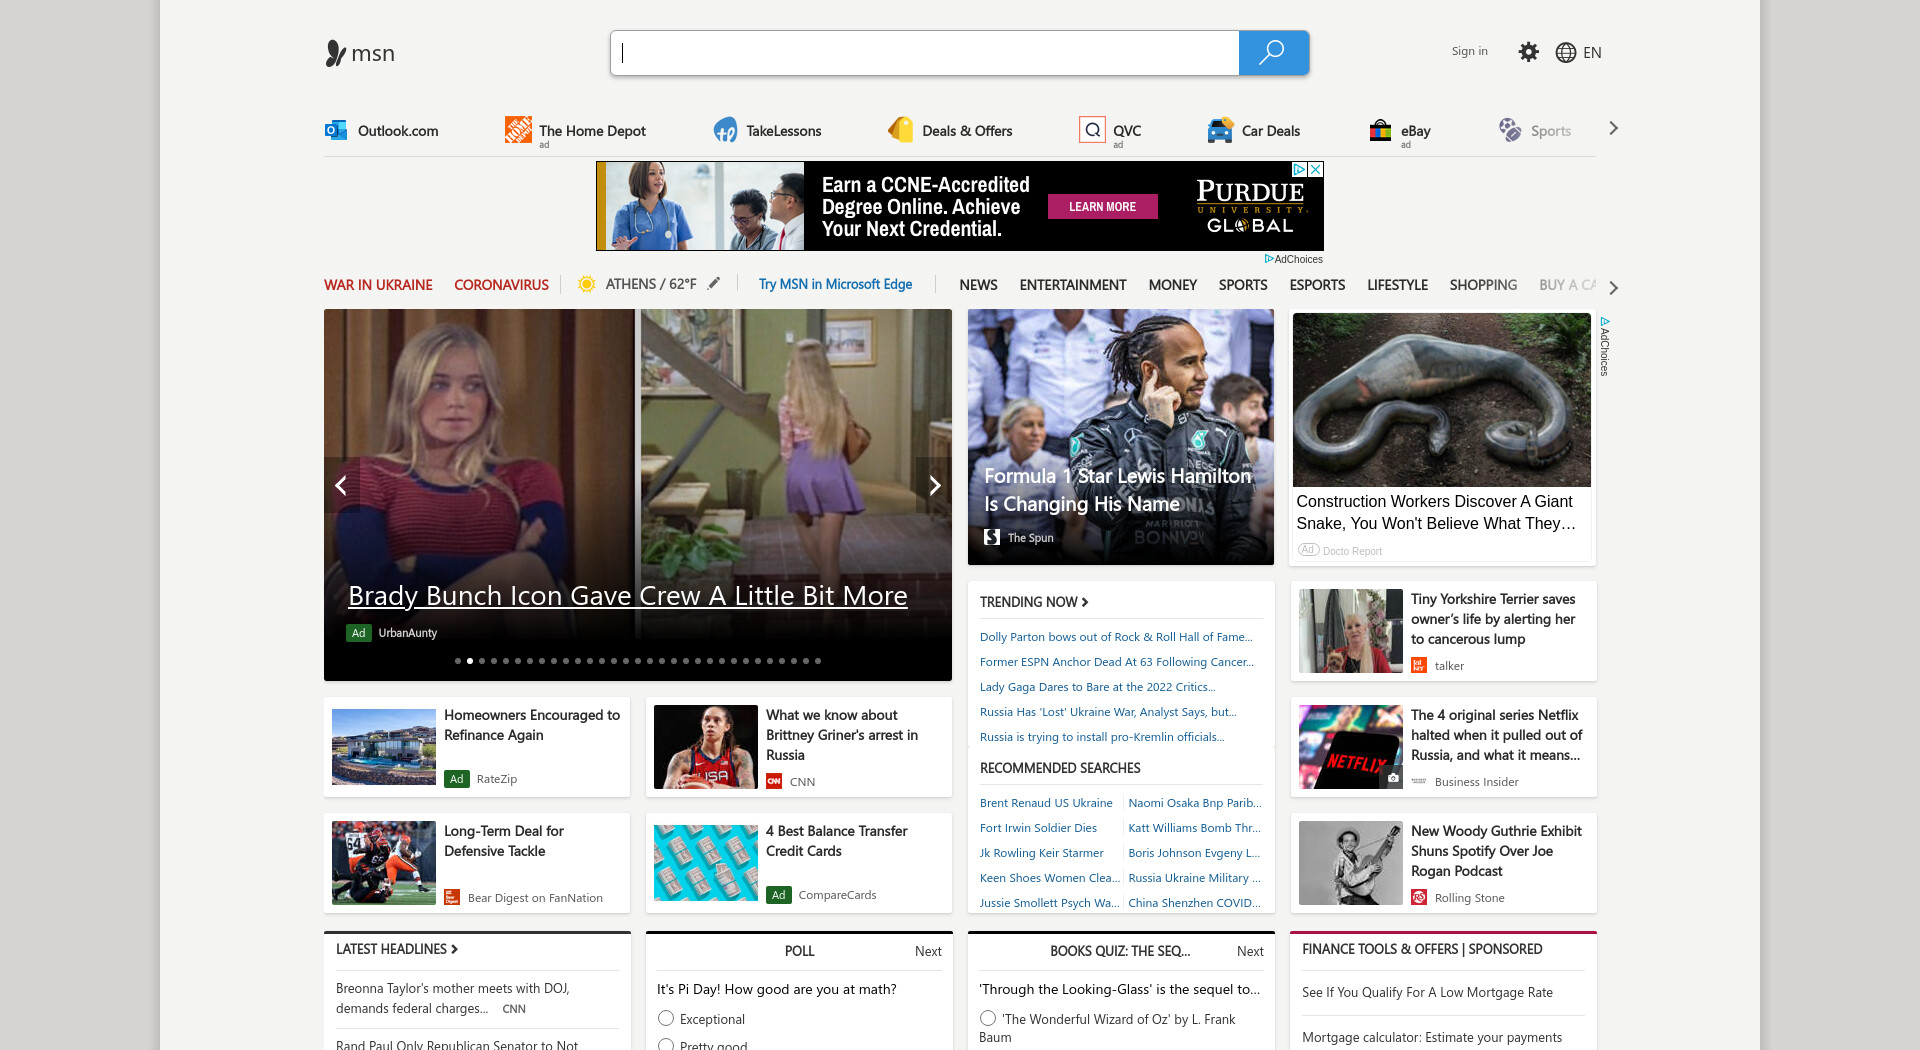Open the SHOPPING category
This screenshot has height=1050, width=1920.
pos(1483,284)
